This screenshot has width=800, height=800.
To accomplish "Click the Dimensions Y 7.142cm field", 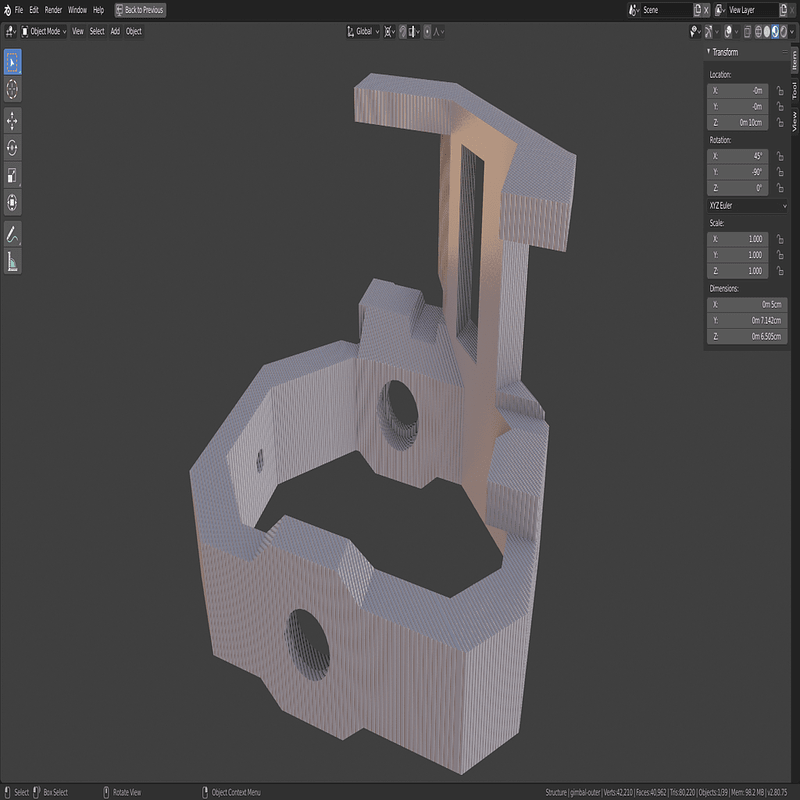I will coord(747,320).
